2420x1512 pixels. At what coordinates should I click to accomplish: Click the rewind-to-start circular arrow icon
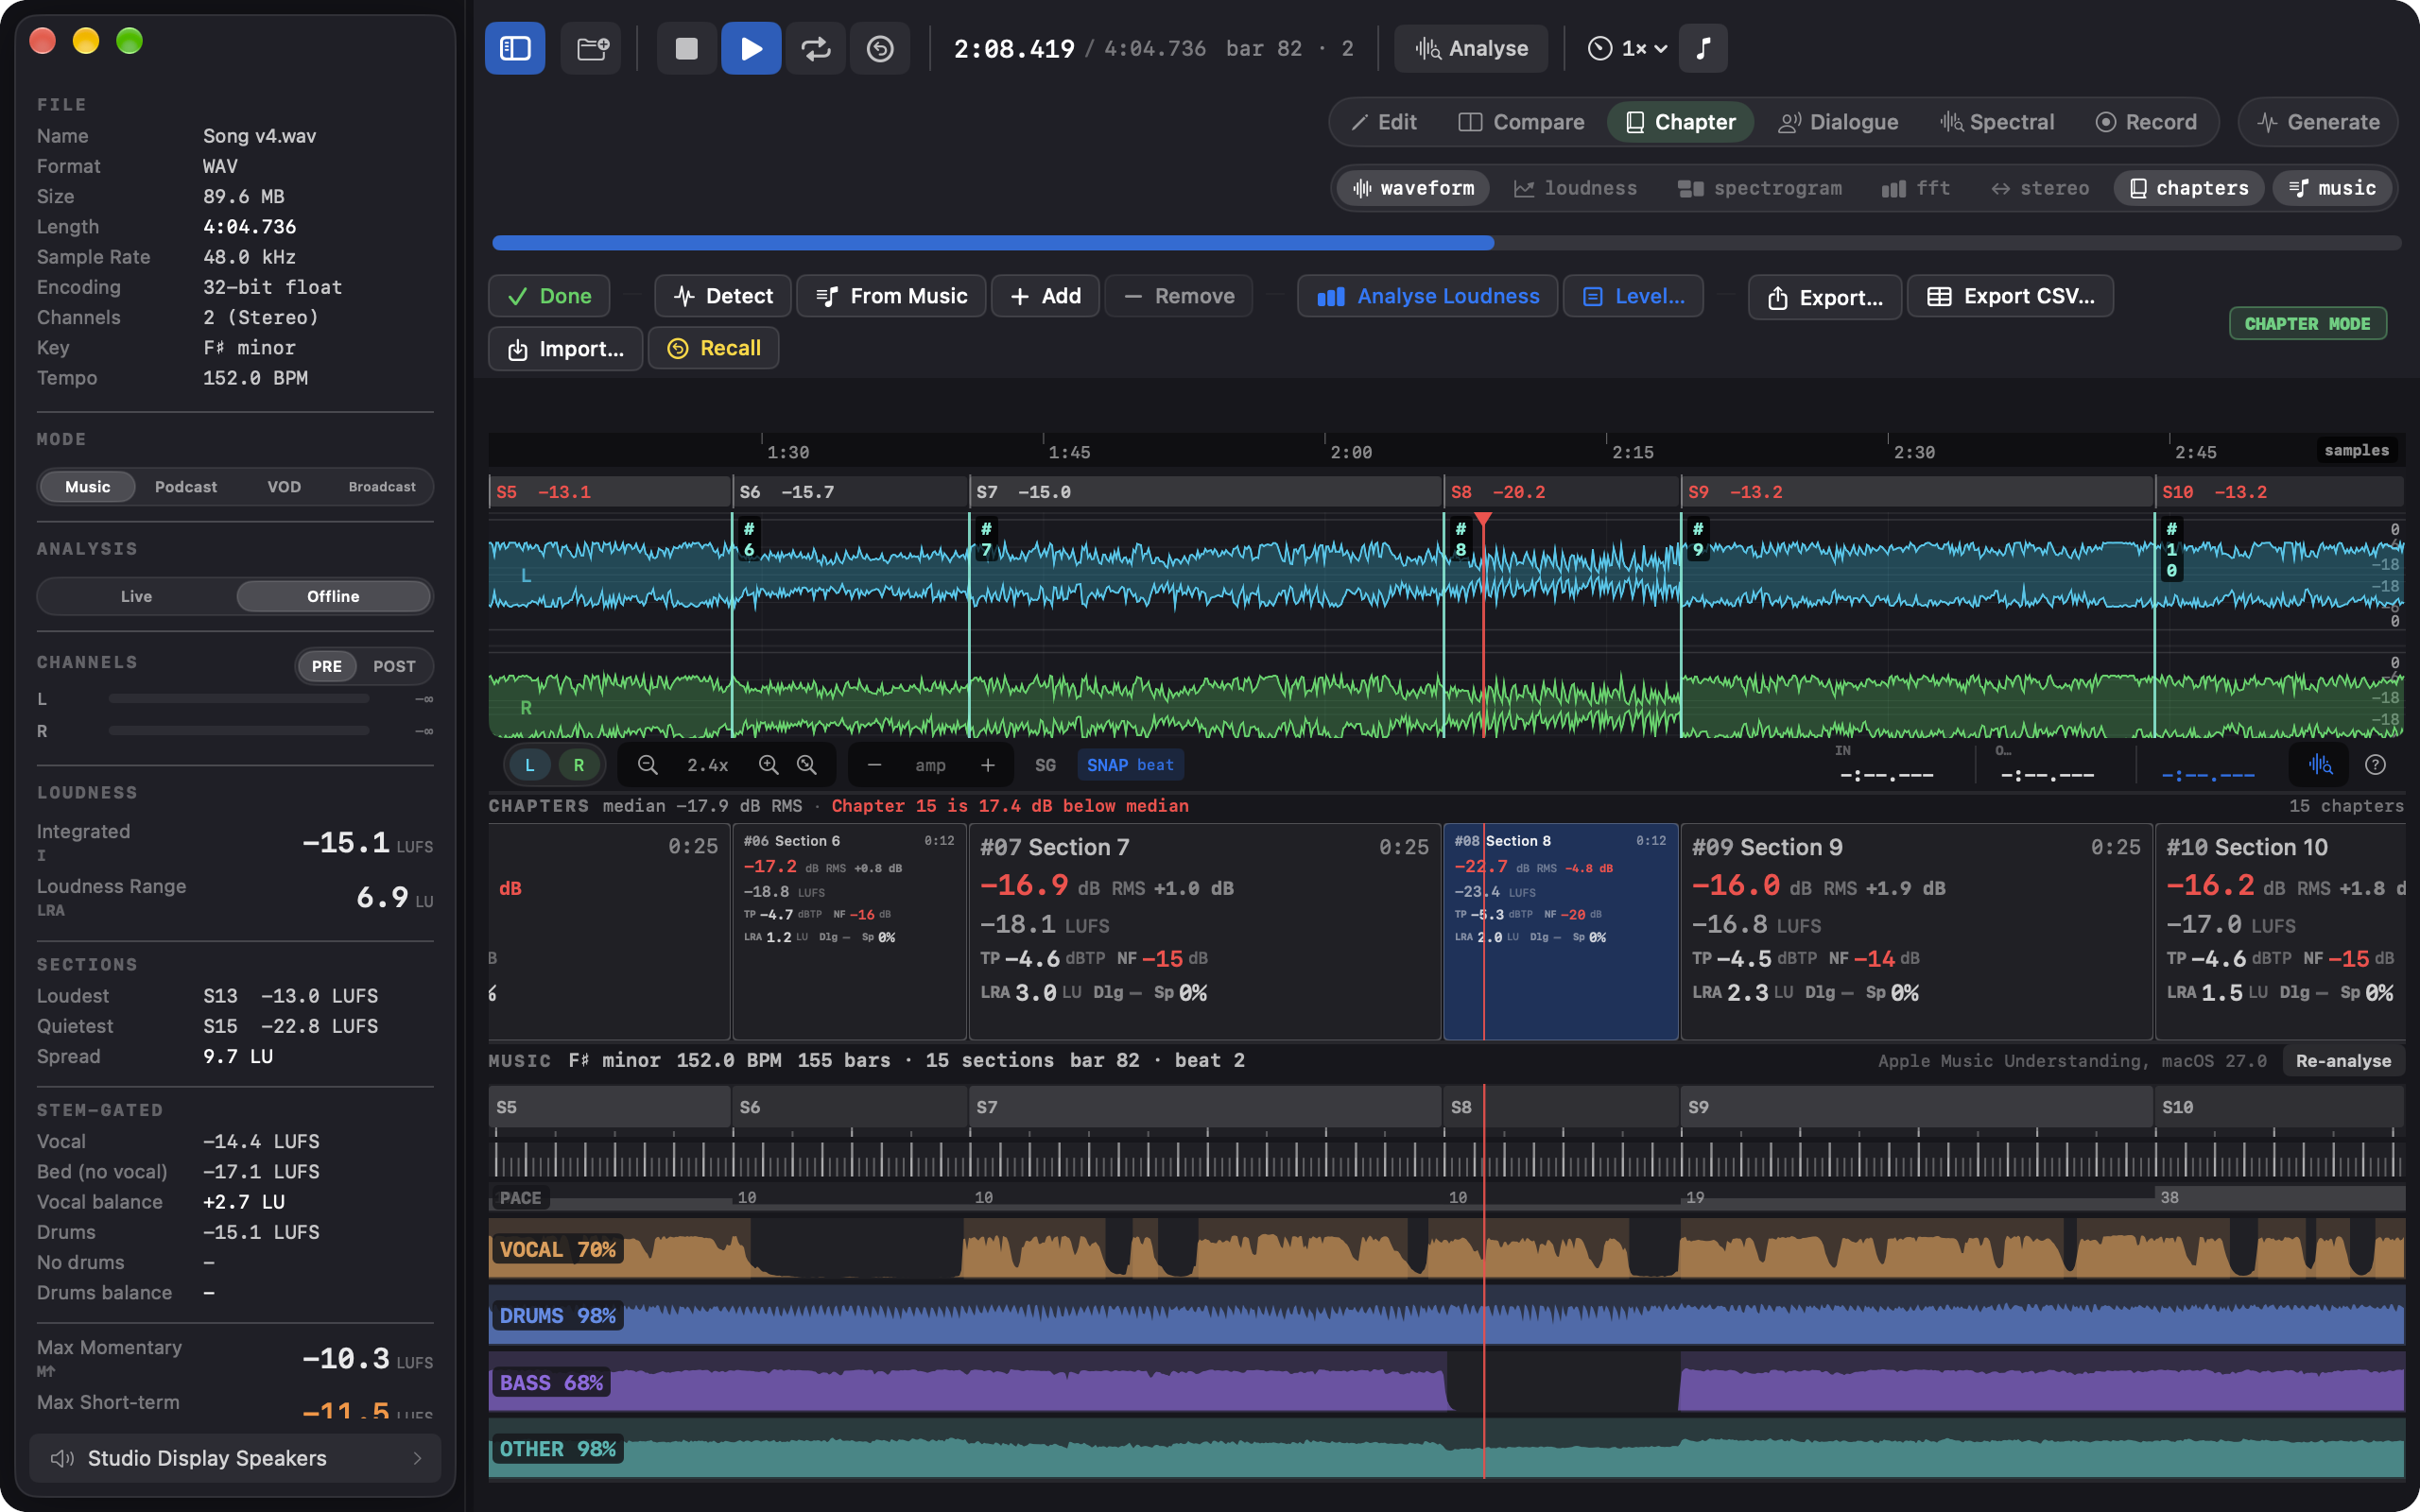point(880,48)
